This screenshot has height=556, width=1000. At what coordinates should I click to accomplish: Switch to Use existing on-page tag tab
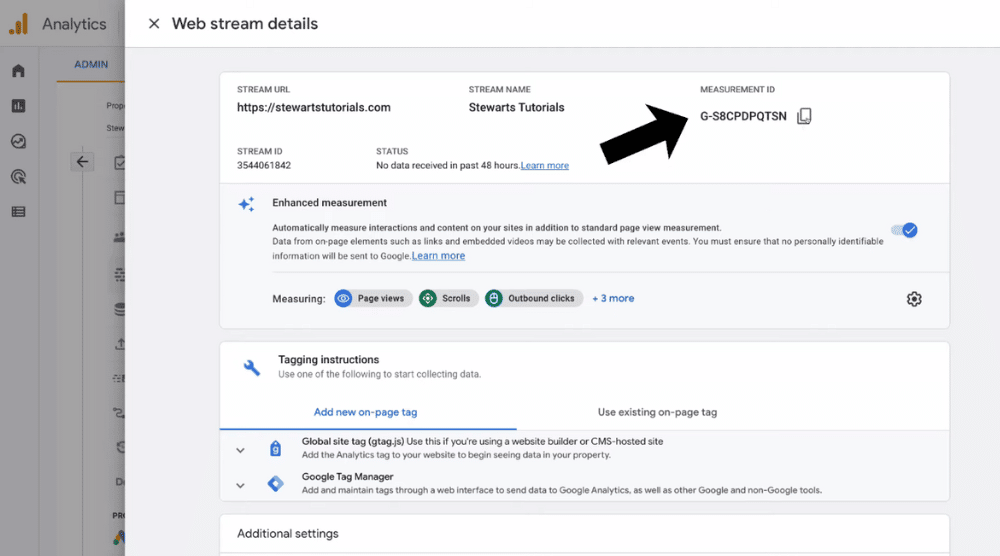(x=658, y=412)
